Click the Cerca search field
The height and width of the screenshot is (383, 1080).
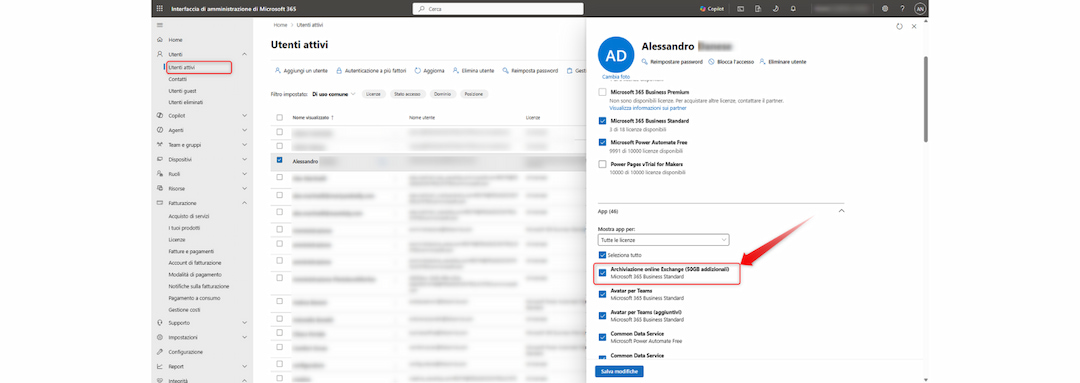click(x=497, y=9)
